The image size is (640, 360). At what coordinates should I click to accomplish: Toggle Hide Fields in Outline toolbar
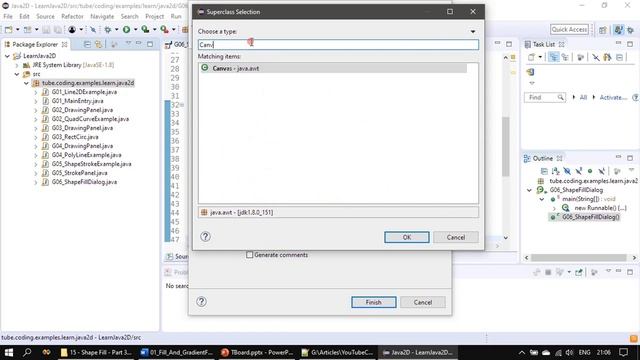pyautogui.click(x=567, y=171)
